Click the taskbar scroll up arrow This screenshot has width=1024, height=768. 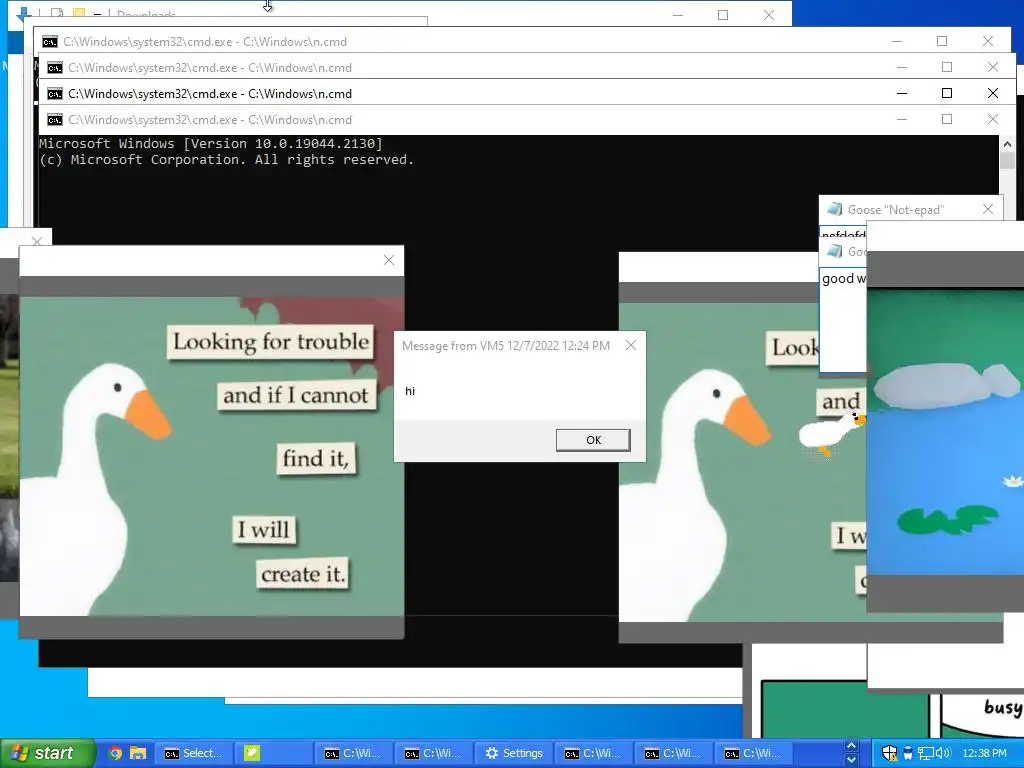click(851, 746)
